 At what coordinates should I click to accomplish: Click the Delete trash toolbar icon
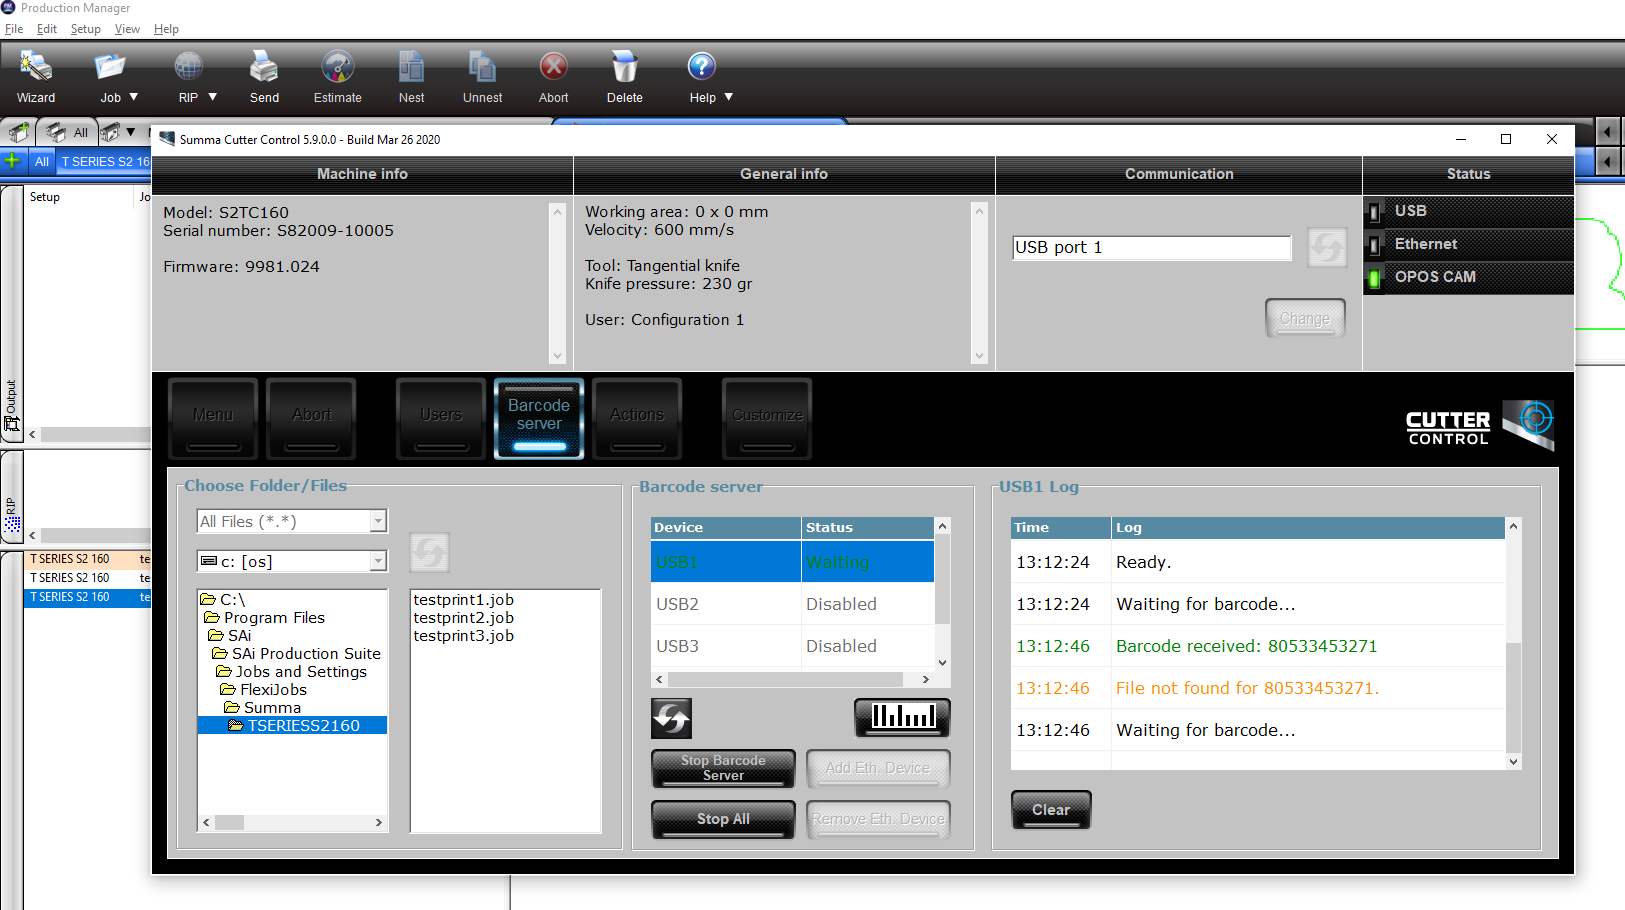(624, 68)
